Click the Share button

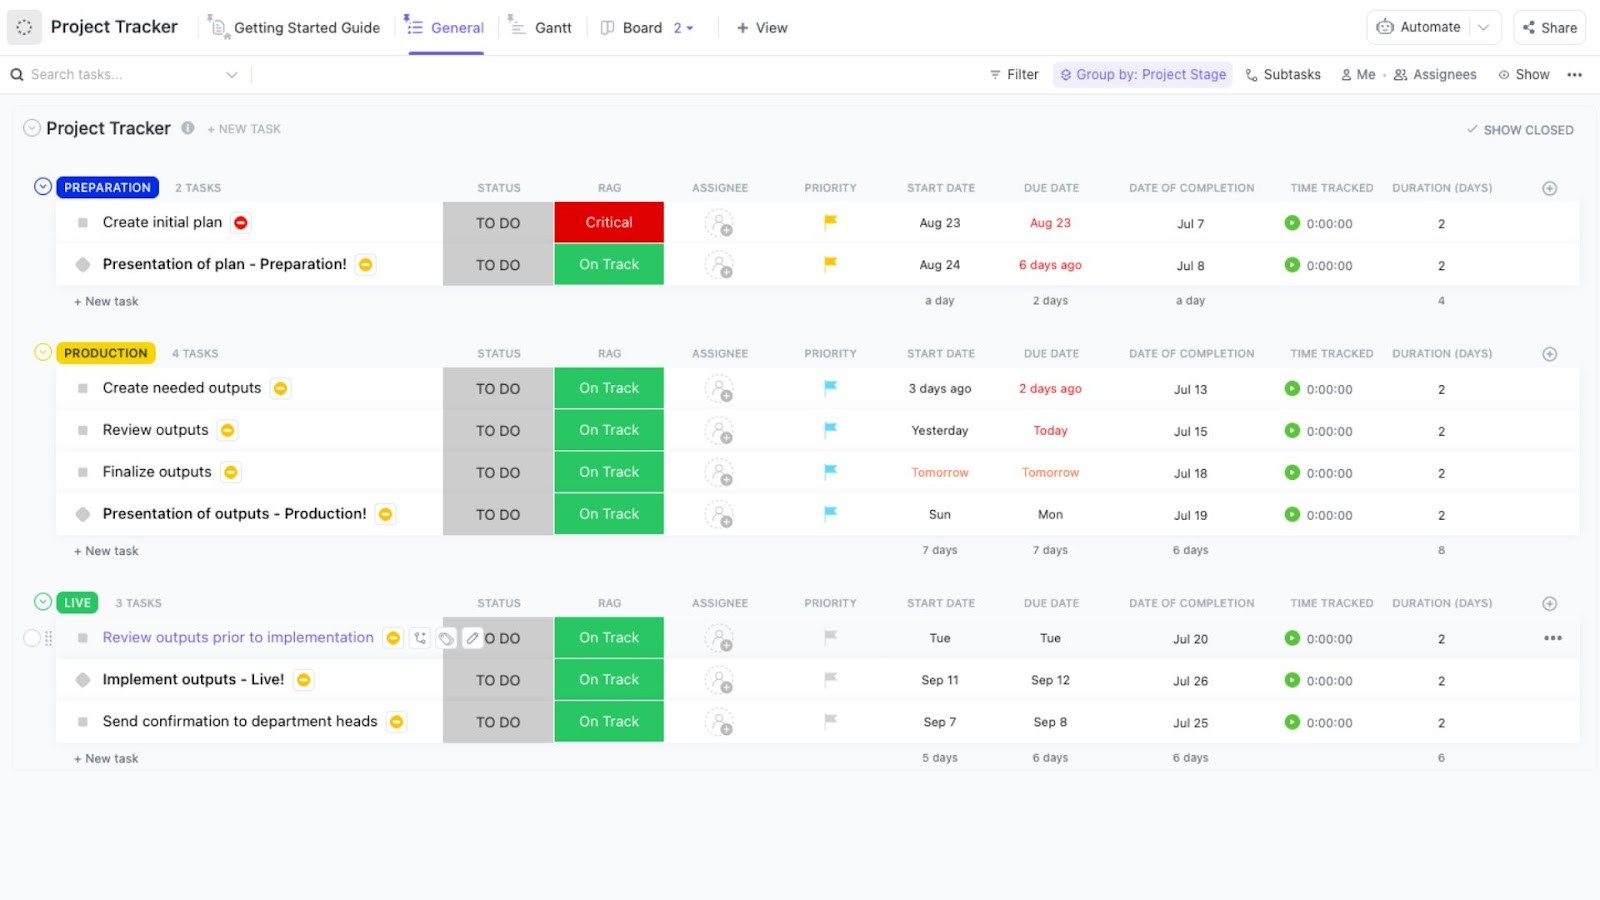pyautogui.click(x=1549, y=27)
